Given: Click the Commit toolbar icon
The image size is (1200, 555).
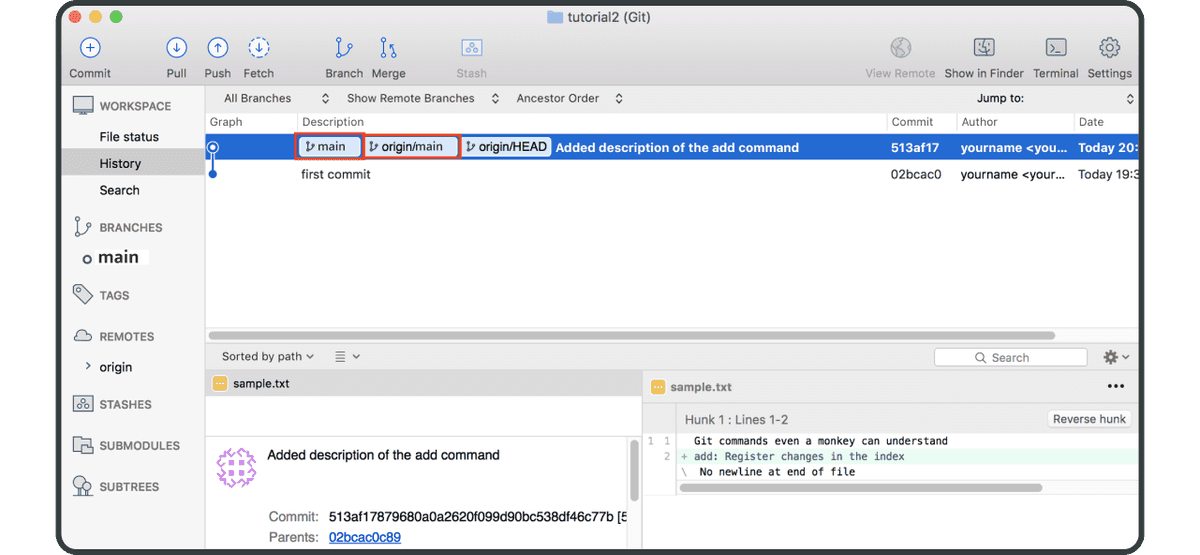Looking at the screenshot, I should point(90,48).
